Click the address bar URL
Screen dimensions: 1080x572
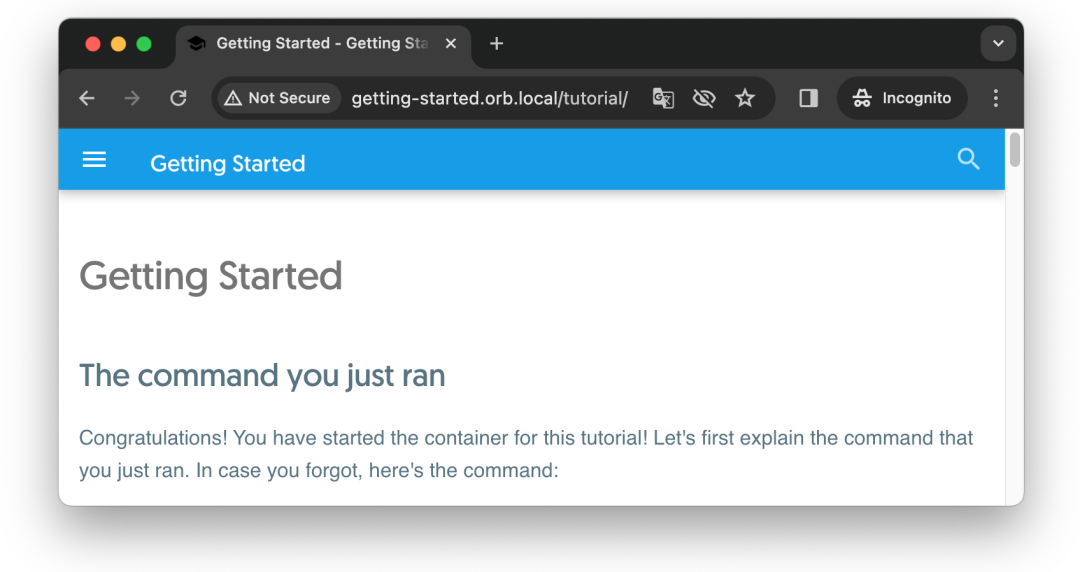point(489,98)
